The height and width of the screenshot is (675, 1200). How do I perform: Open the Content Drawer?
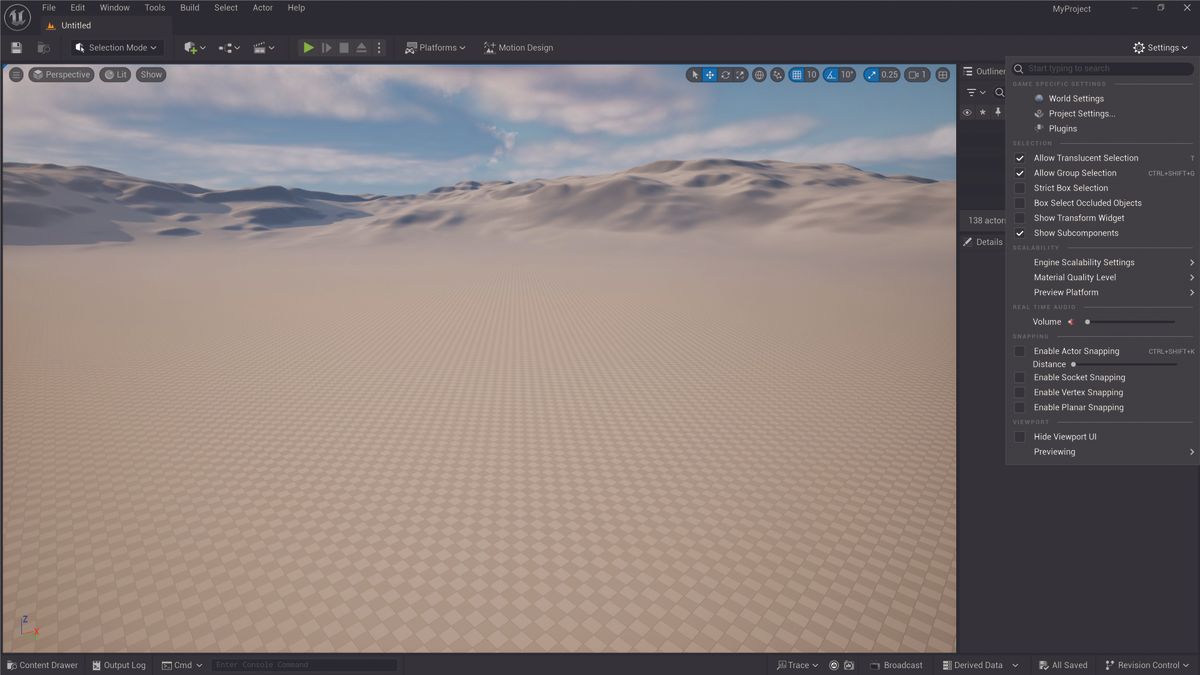pos(42,664)
